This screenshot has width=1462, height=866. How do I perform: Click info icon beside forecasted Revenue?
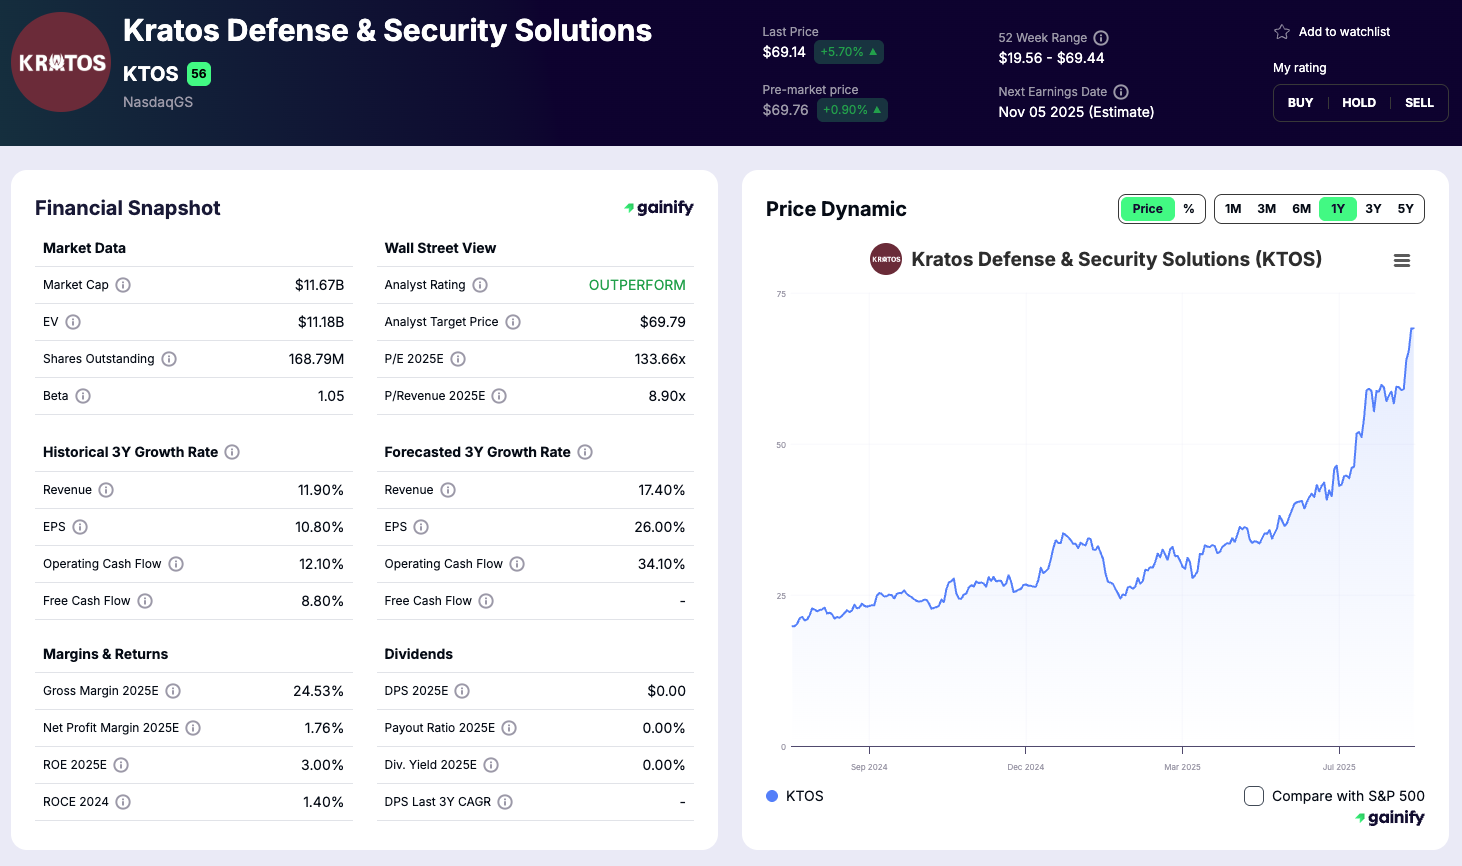point(448,490)
